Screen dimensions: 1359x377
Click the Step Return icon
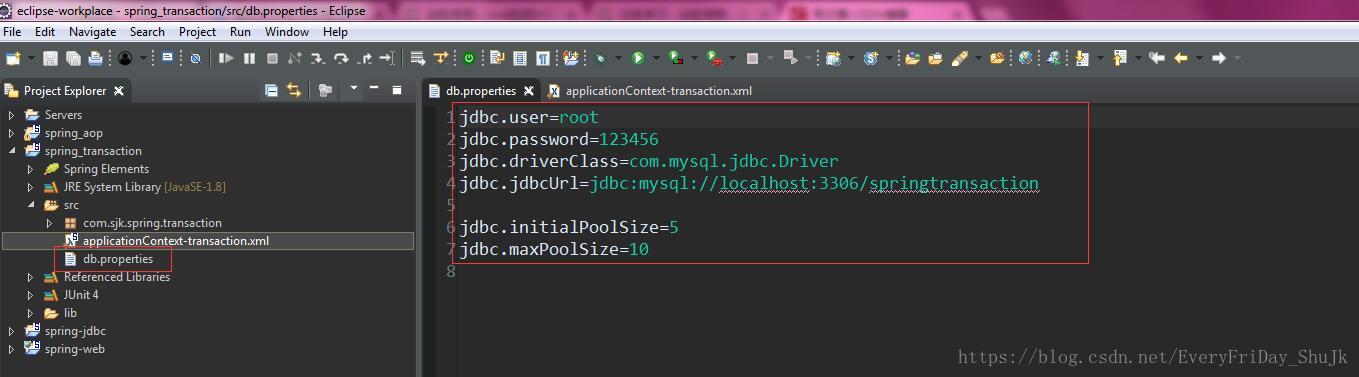tap(365, 58)
